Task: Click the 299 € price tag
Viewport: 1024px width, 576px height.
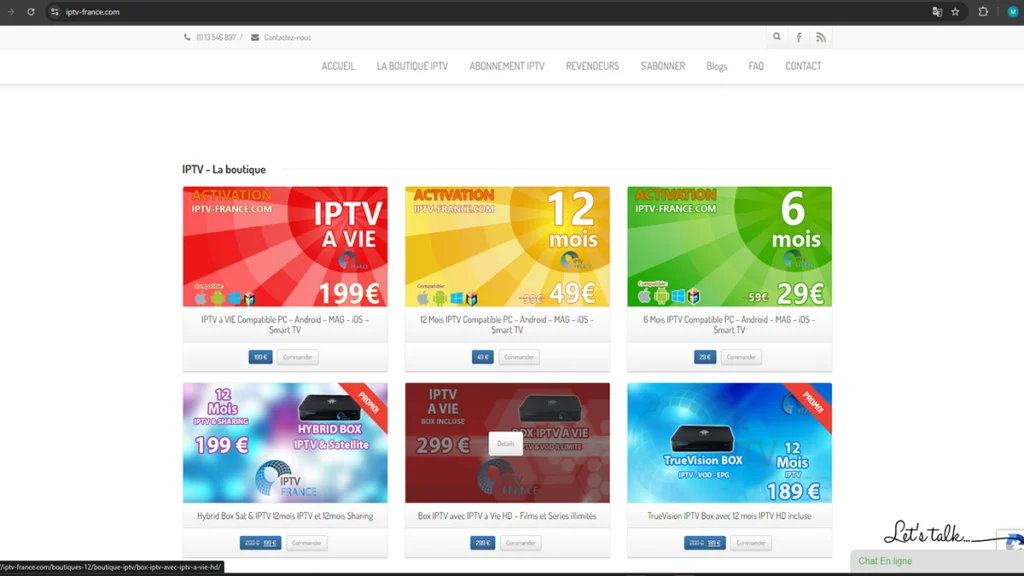Action: click(x=483, y=543)
